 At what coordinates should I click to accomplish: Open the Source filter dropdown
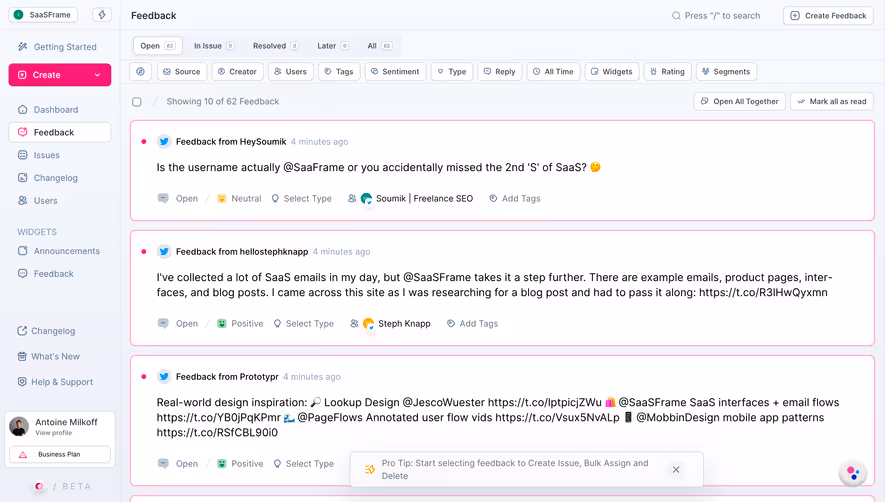[182, 72]
